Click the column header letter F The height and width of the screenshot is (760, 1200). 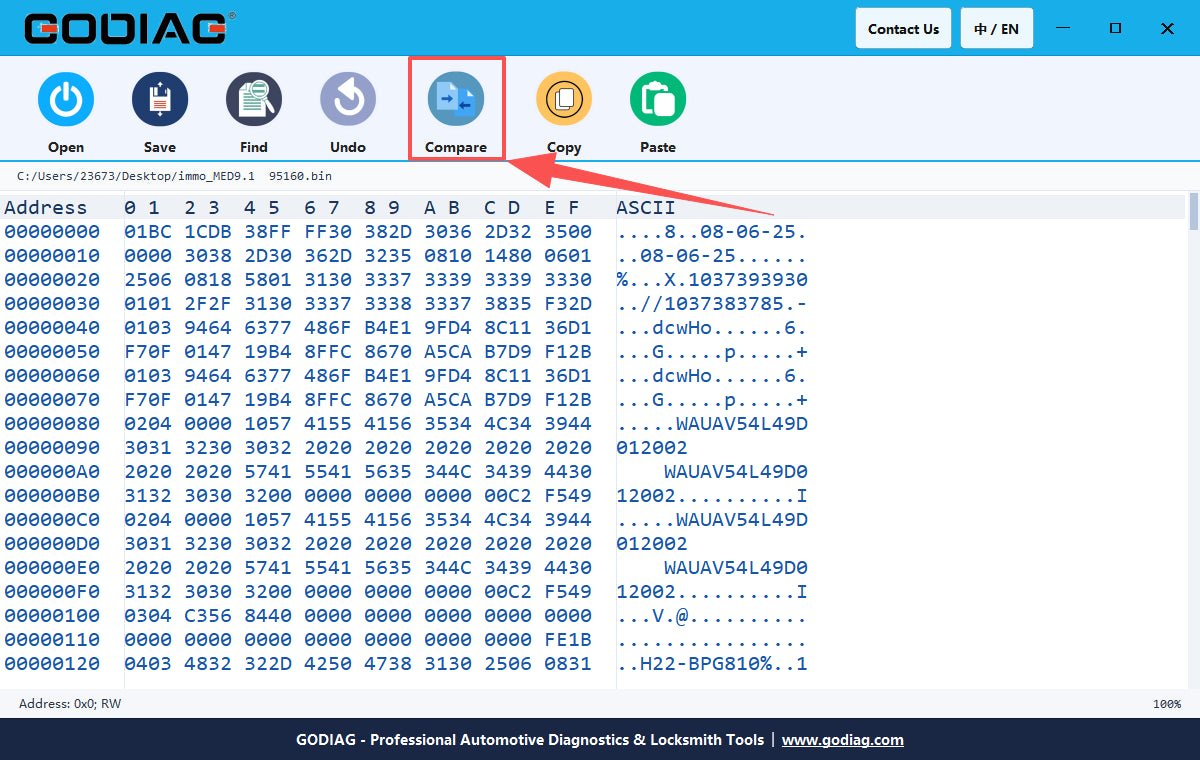[x=574, y=208]
